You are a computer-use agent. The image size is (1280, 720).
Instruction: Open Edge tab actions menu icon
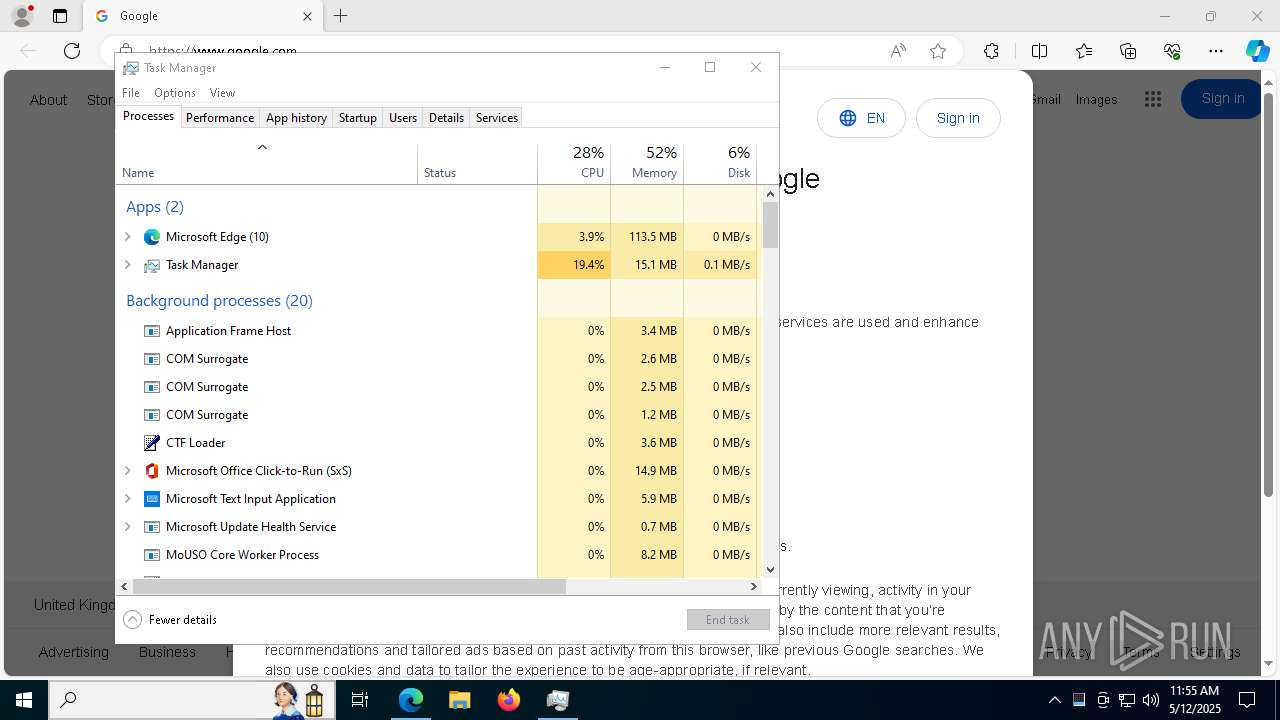tap(60, 16)
